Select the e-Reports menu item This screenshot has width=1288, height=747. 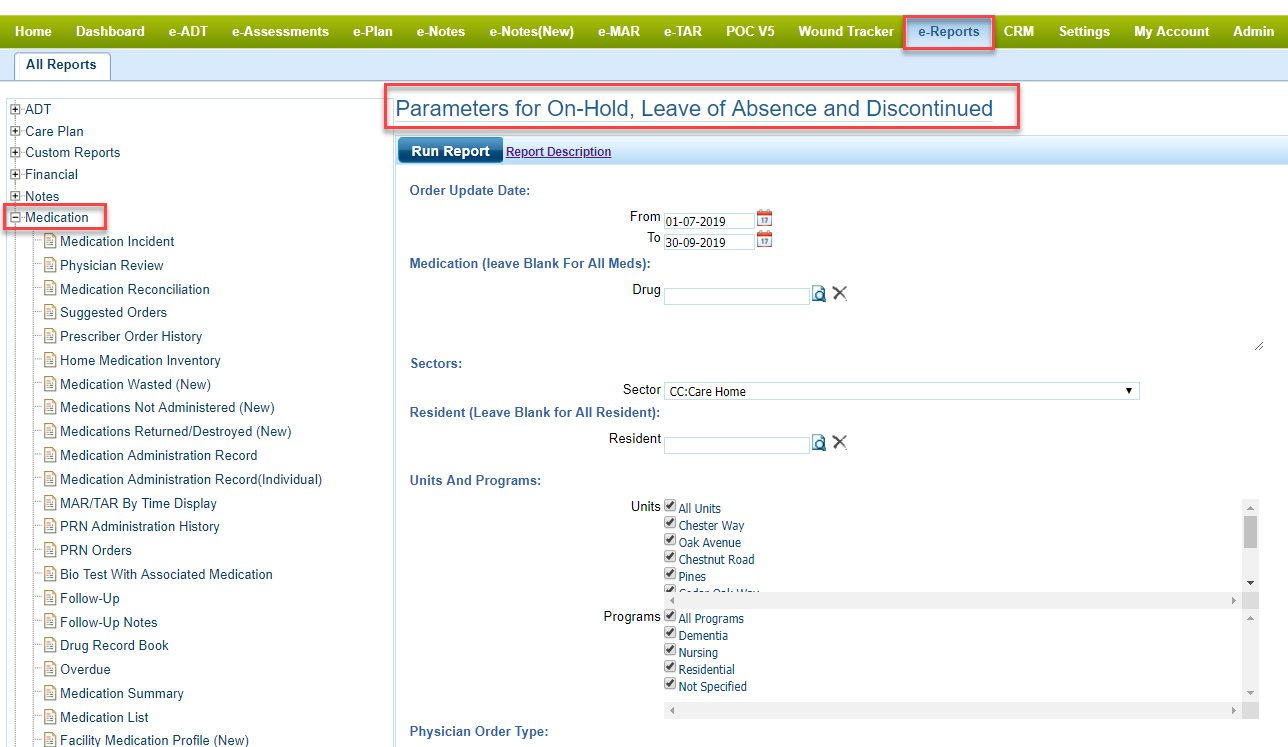(x=948, y=31)
